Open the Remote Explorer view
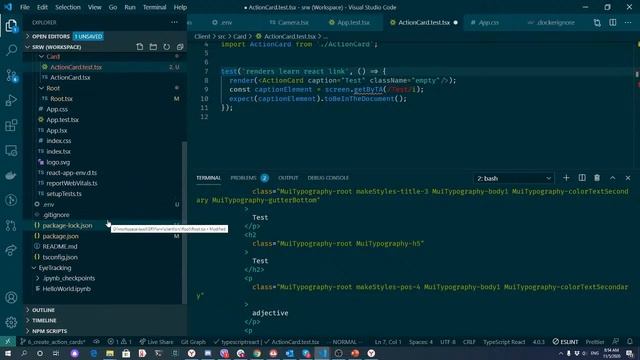640x360 pixels. (x=11, y=151)
